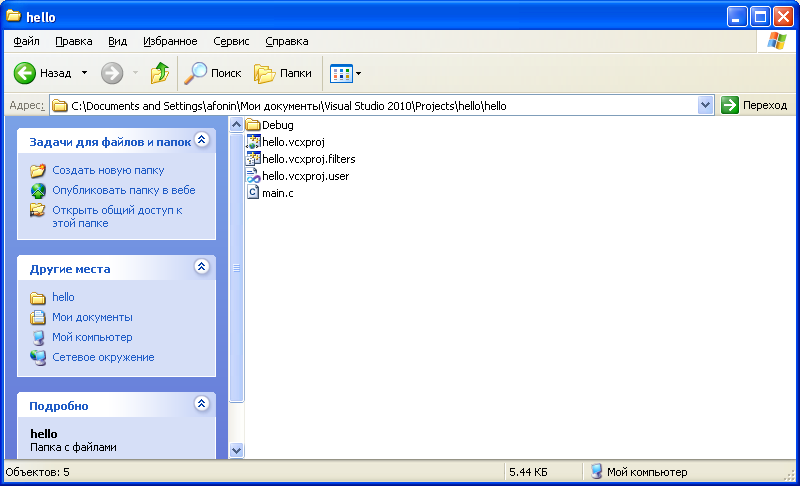Image resolution: width=800 pixels, height=486 pixels.
Task: Click the Мой компьютер icon in sidebar
Action: (x=38, y=338)
